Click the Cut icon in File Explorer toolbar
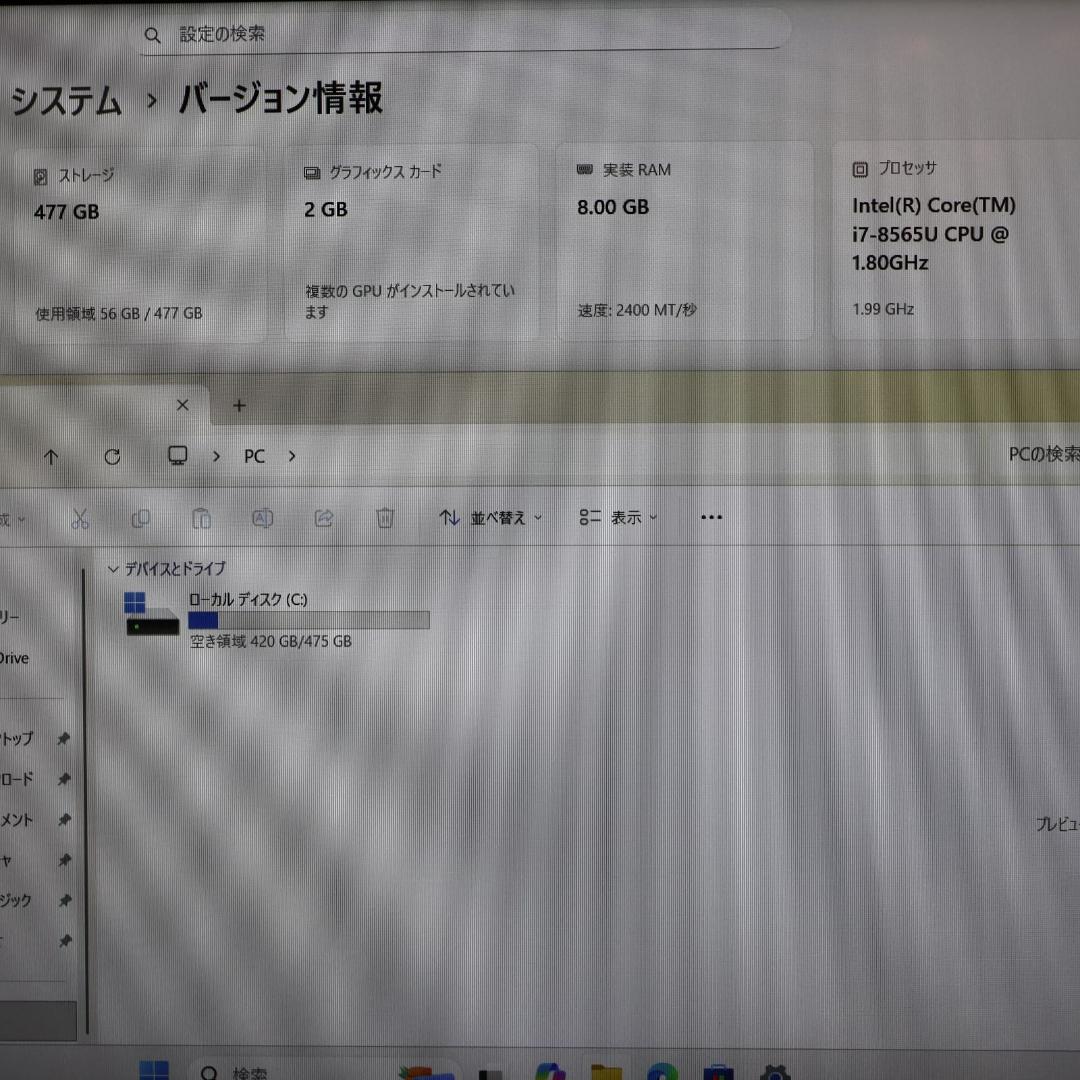The width and height of the screenshot is (1080, 1080). 81,518
